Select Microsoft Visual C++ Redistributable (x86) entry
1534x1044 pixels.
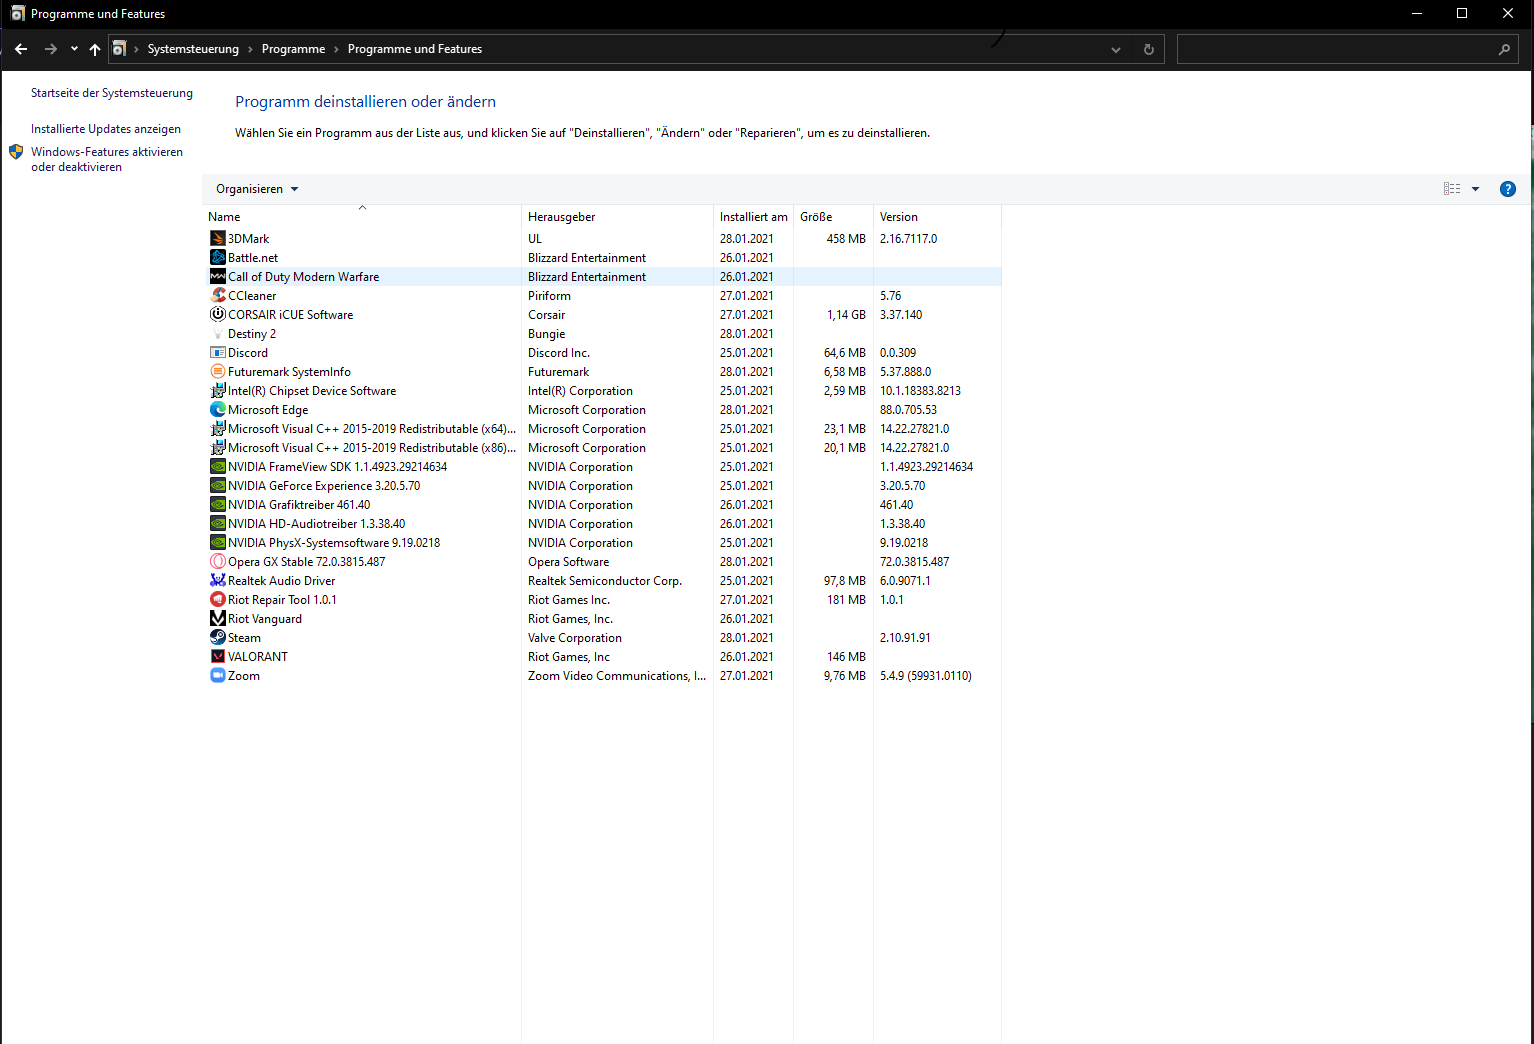372,447
